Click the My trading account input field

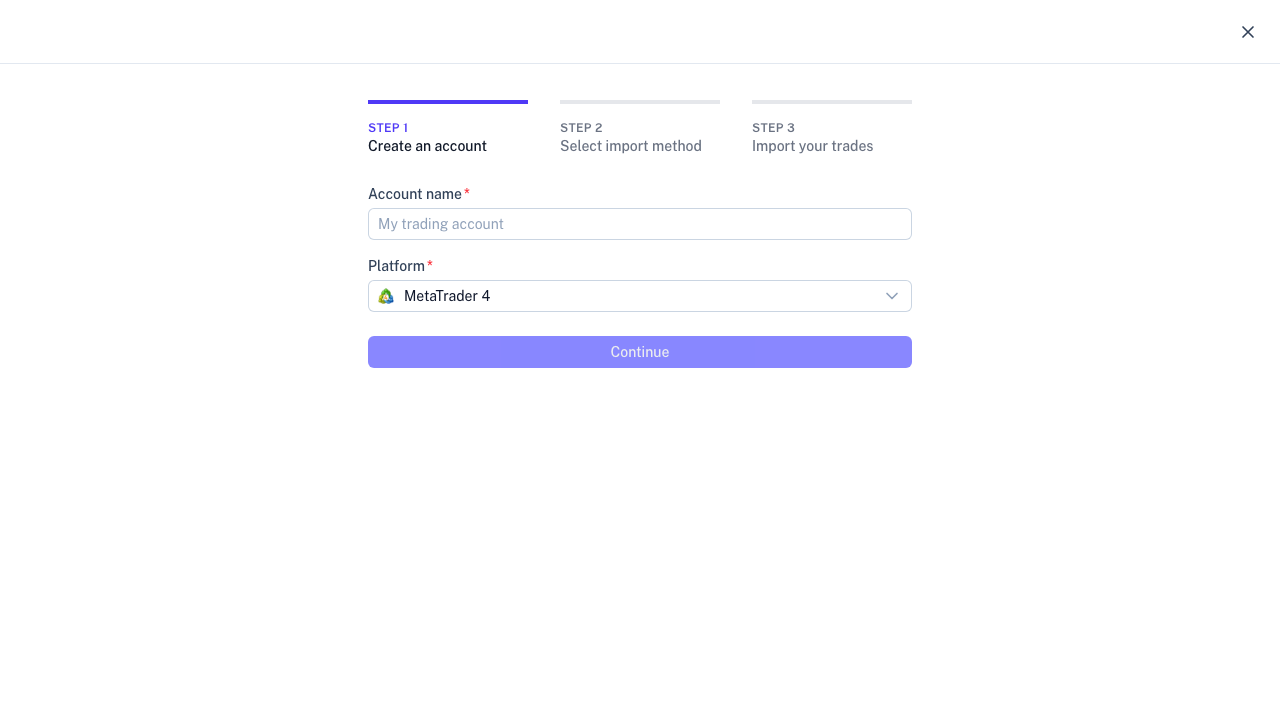(x=640, y=224)
